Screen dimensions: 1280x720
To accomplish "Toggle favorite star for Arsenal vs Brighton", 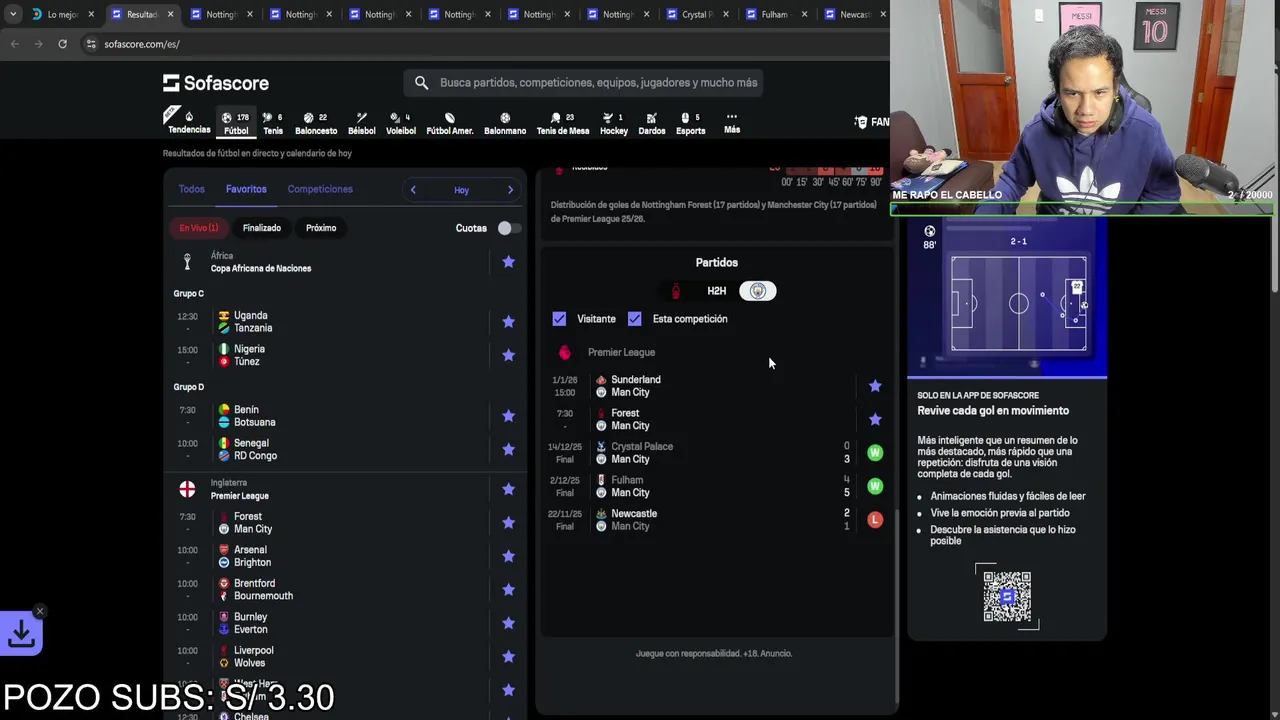I will (x=508, y=556).
